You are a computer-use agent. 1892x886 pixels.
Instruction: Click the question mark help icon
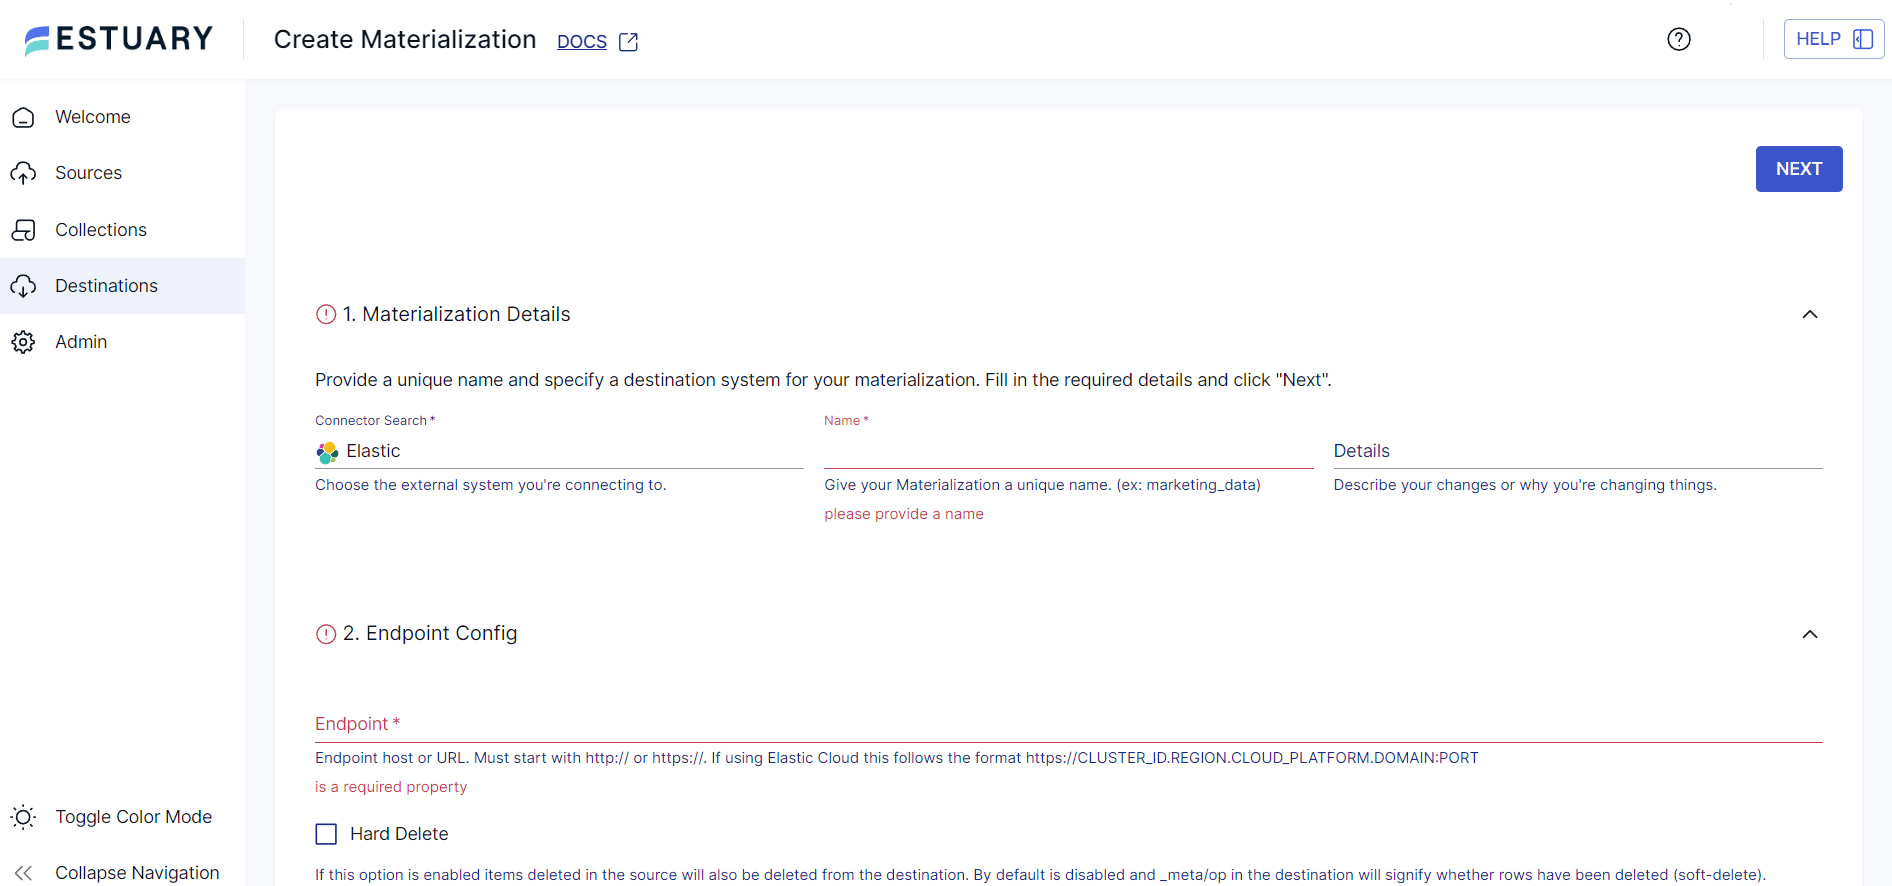tap(1679, 39)
